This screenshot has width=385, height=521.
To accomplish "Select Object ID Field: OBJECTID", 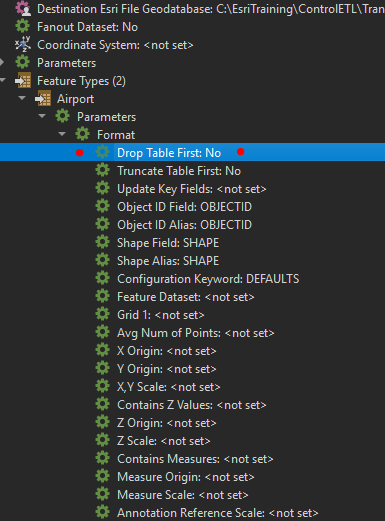I will click(x=184, y=207).
